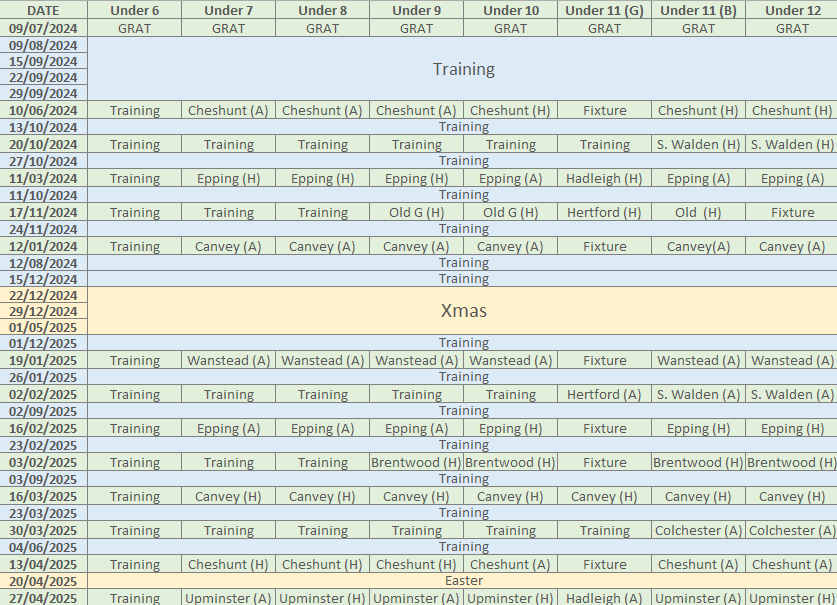Image resolution: width=837 pixels, height=605 pixels.
Task: Select Cheshunt (A) under Under 8
Action: pos(323,110)
